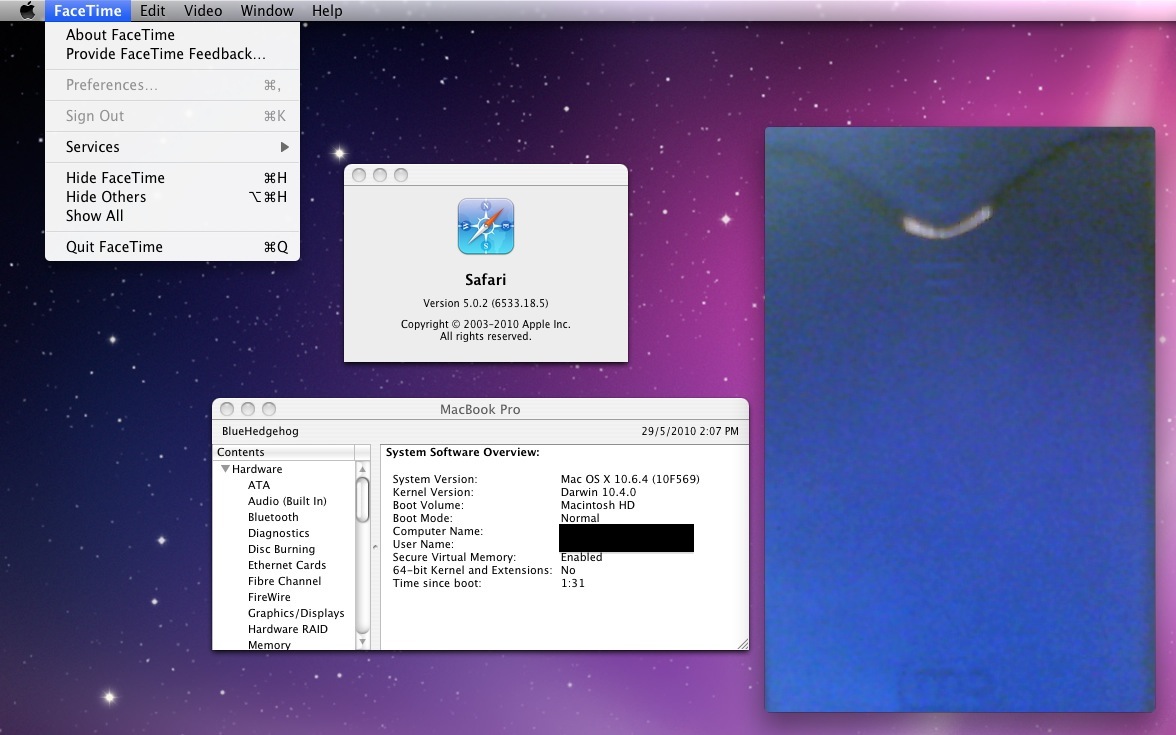Click Mac OS X 10.6.4 (10F569) value
The width and height of the screenshot is (1176, 735).
coord(630,479)
